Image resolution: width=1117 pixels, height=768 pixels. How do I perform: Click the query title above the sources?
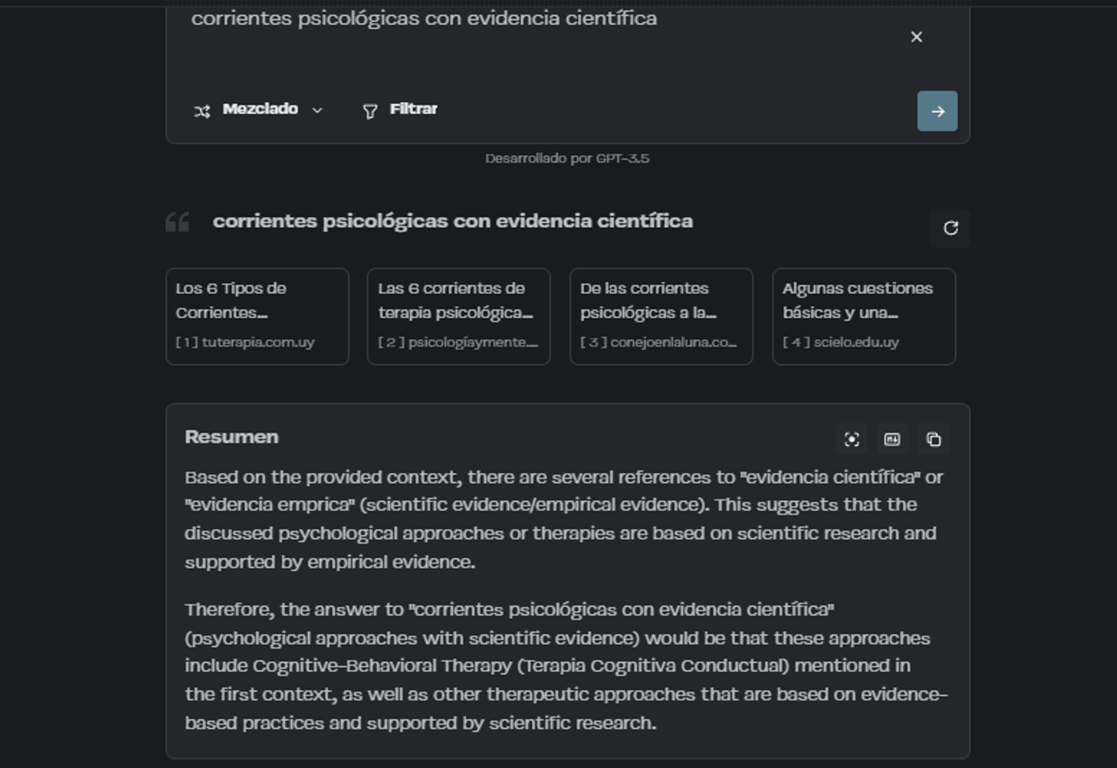tap(452, 221)
